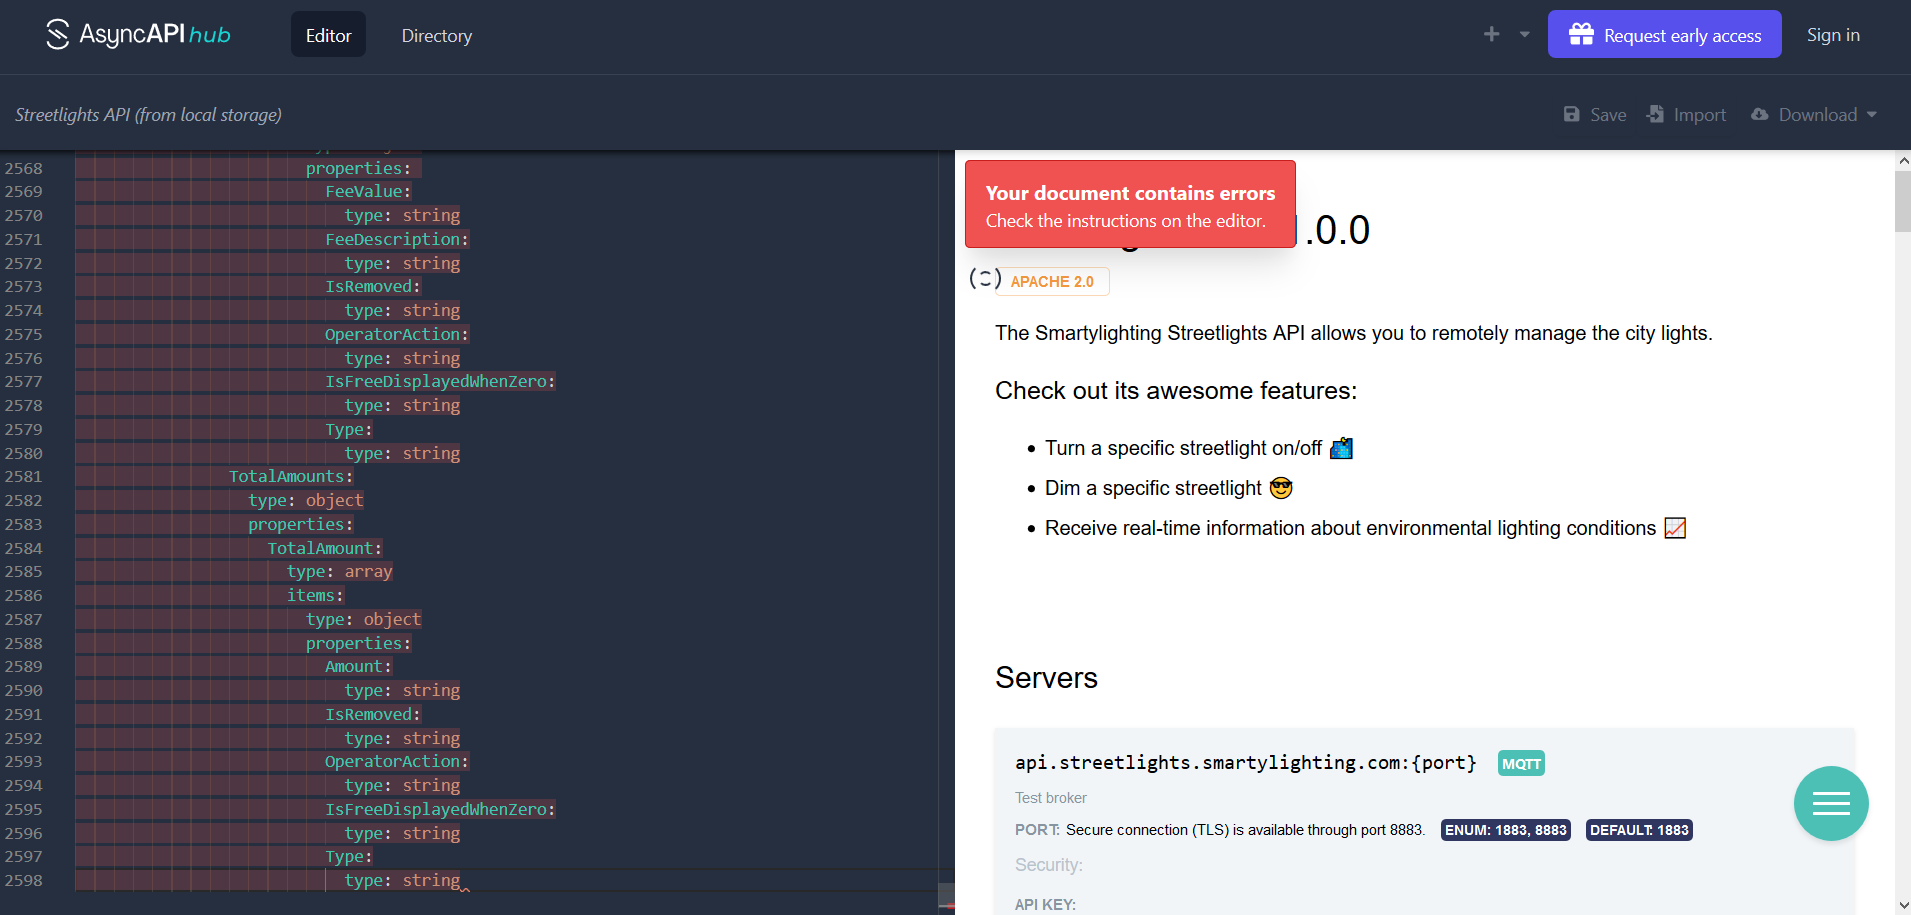Click the plus icon in header
This screenshot has width=1911, height=915.
pyautogui.click(x=1491, y=34)
